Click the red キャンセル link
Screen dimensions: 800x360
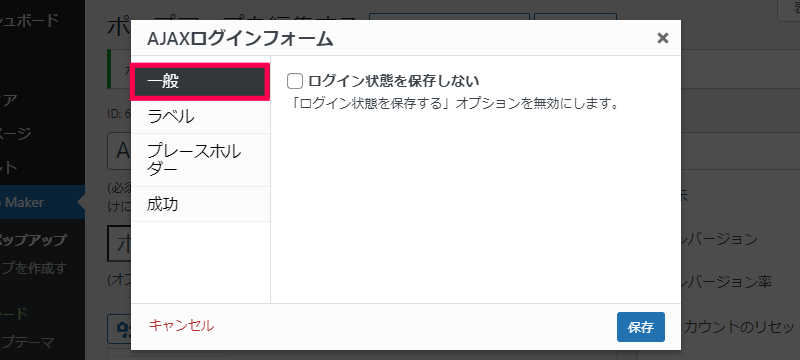(x=181, y=326)
